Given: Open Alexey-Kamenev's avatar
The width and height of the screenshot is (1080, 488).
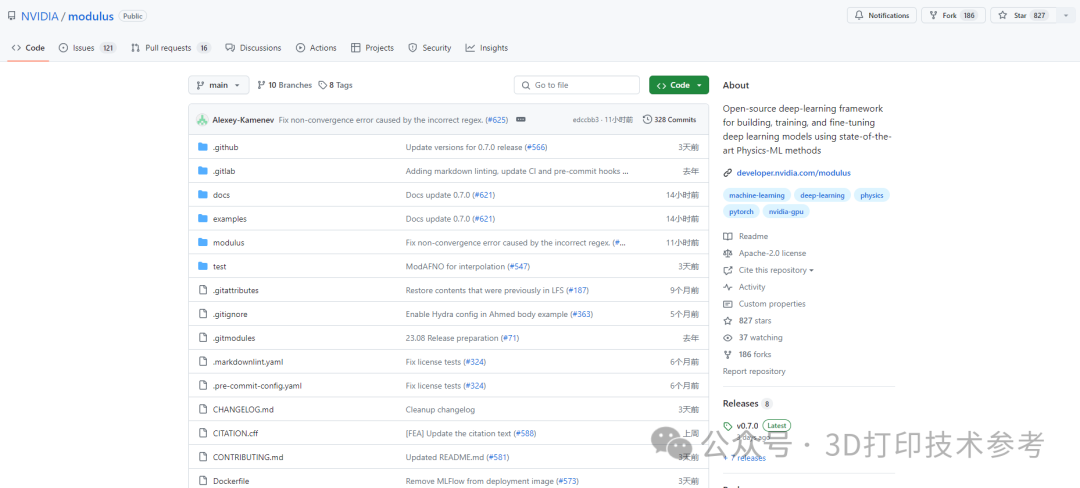Looking at the screenshot, I should point(202,120).
